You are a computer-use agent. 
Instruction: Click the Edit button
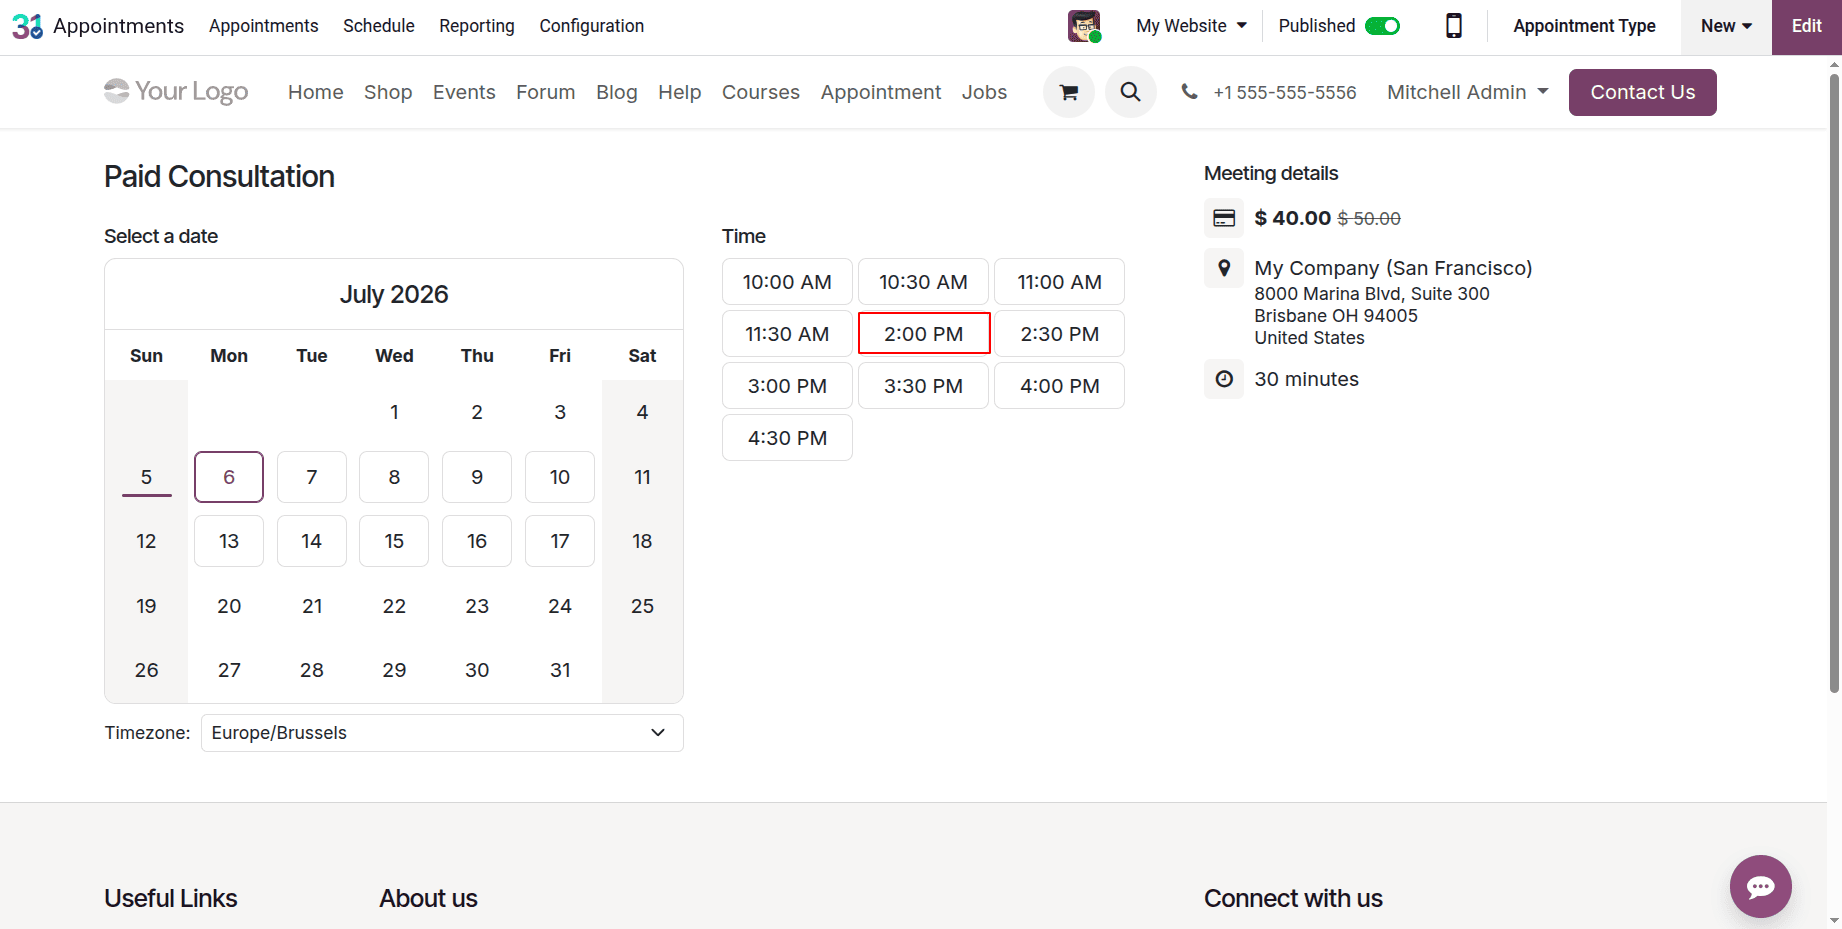tap(1807, 27)
